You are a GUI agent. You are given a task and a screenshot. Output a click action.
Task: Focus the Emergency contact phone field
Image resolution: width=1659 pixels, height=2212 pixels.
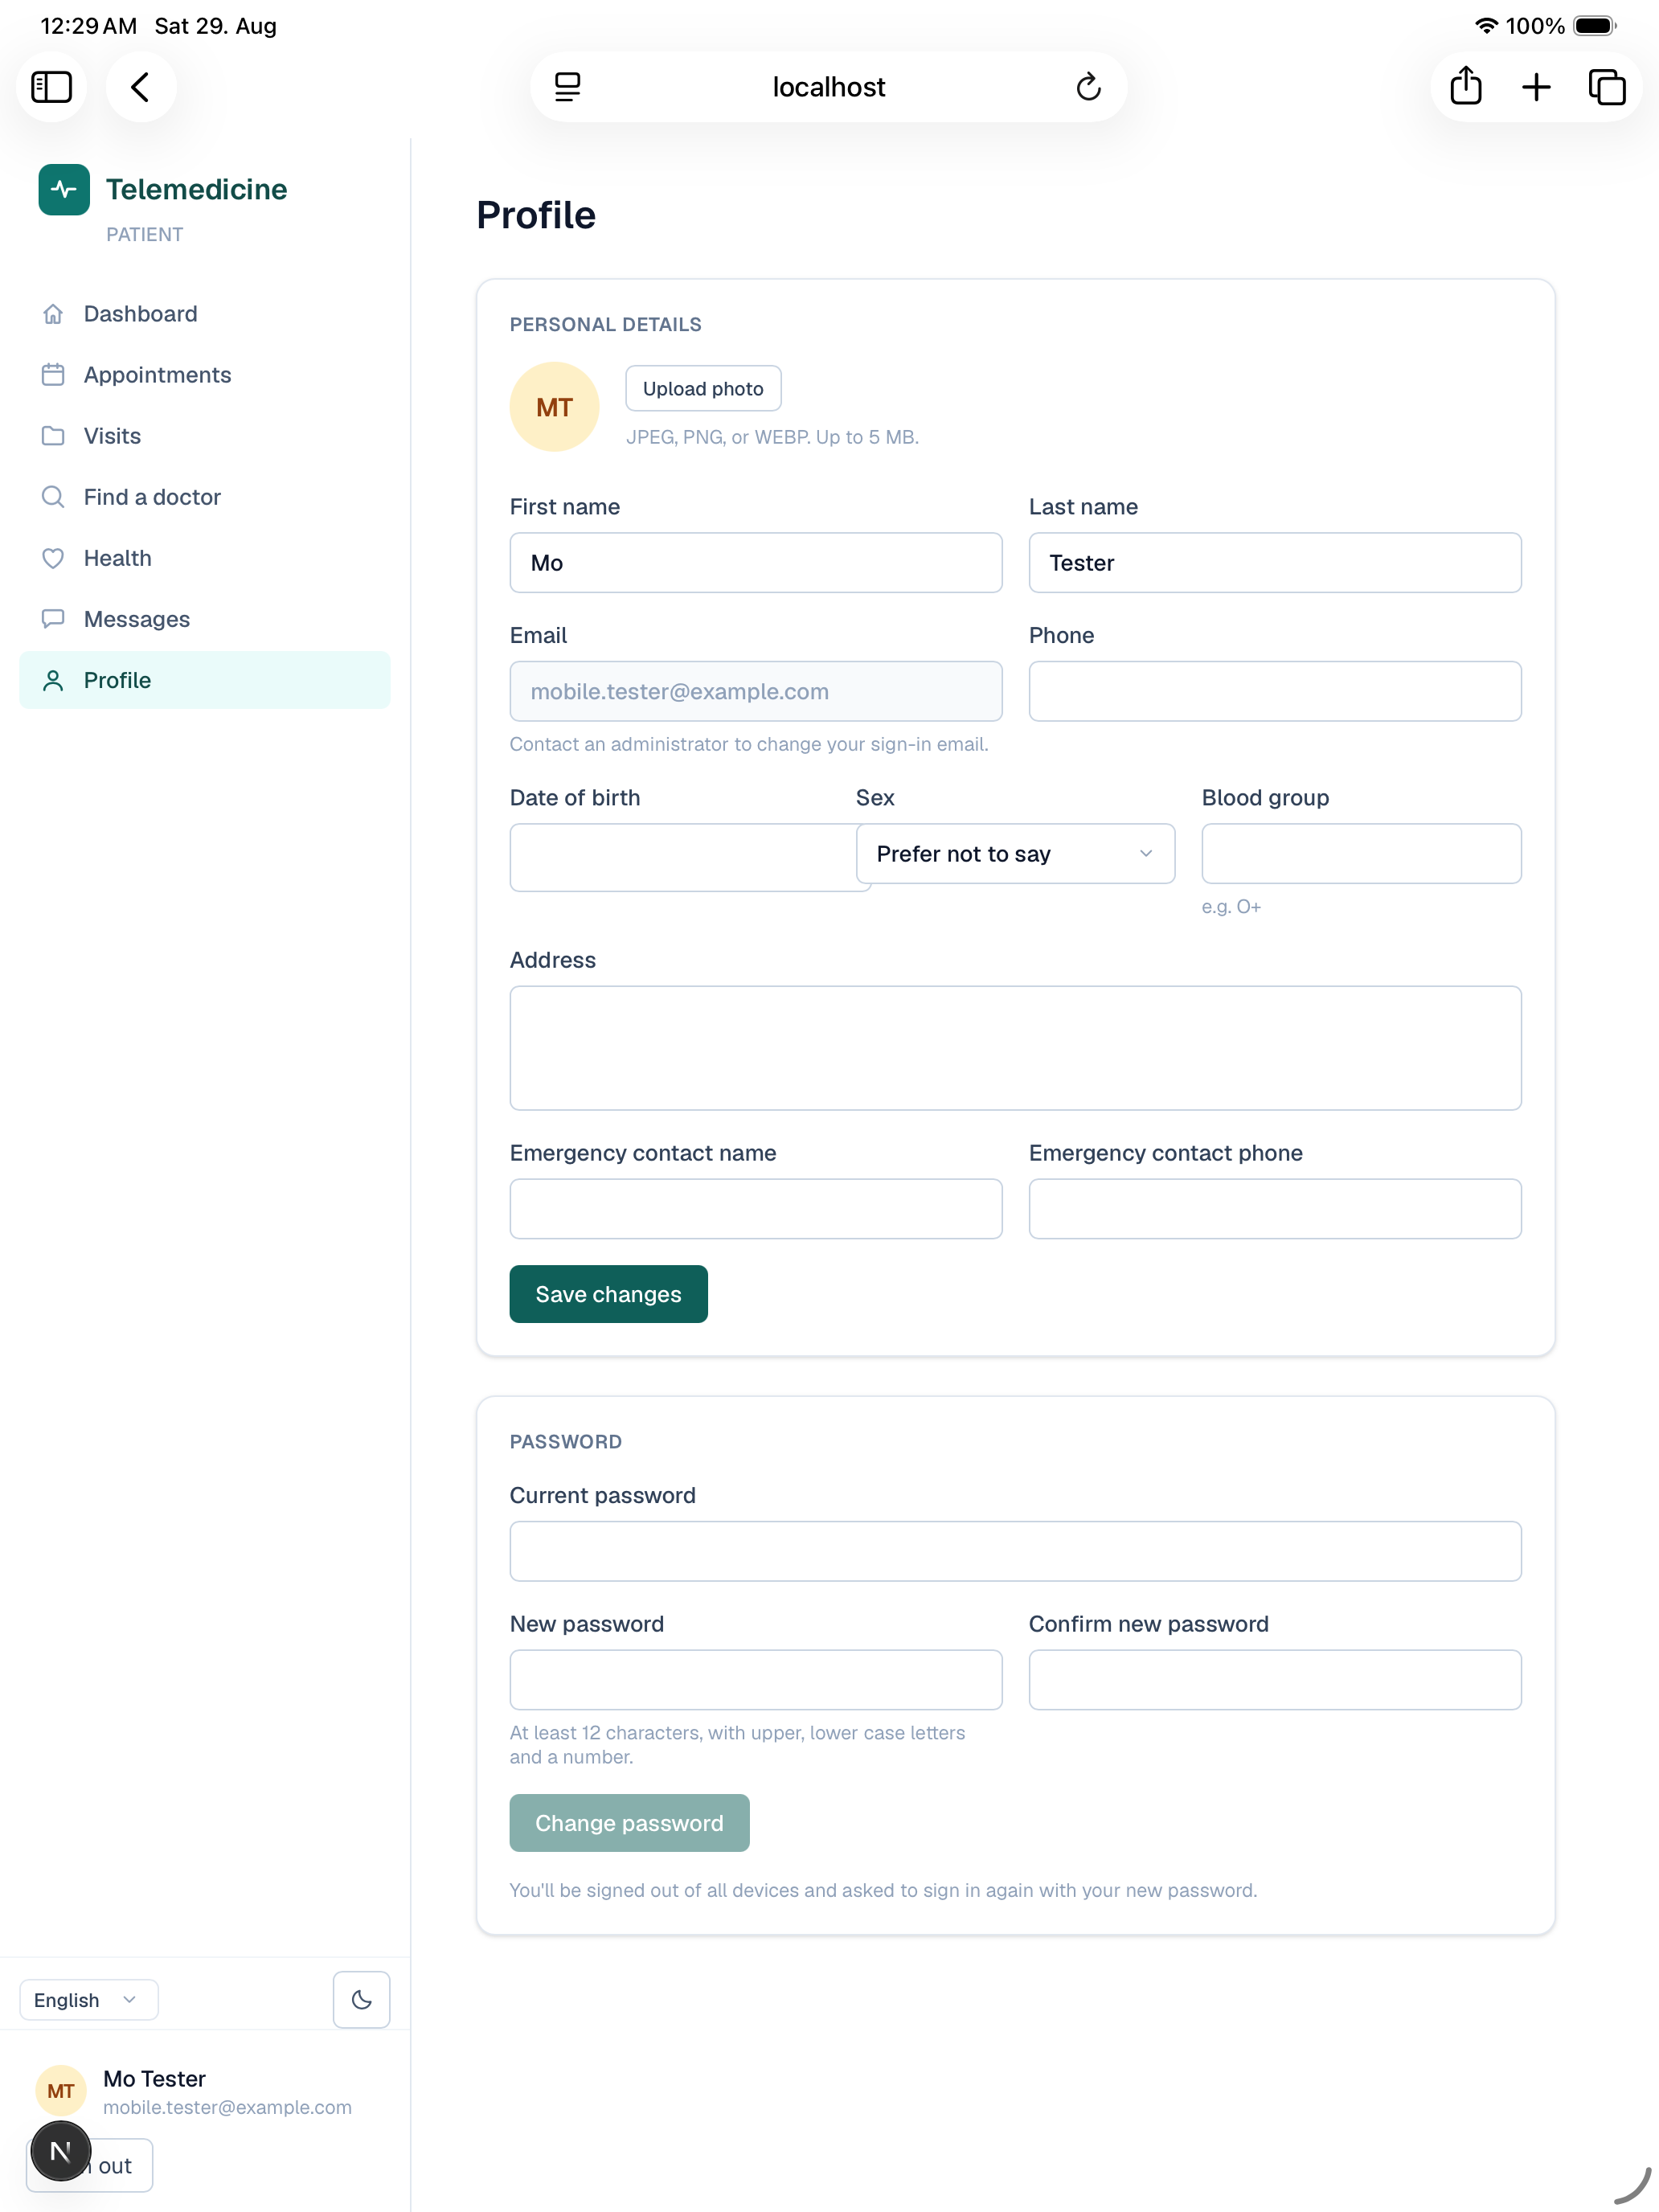pos(1275,1208)
